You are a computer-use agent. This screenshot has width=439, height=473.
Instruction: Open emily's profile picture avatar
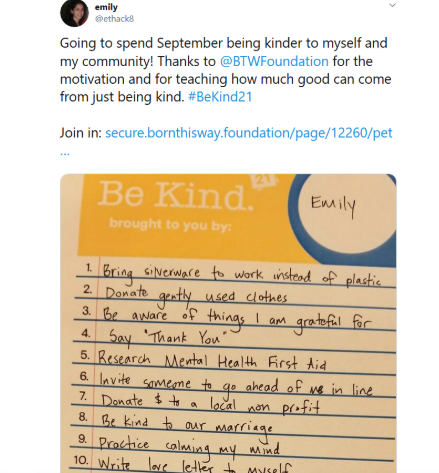pos(74,13)
